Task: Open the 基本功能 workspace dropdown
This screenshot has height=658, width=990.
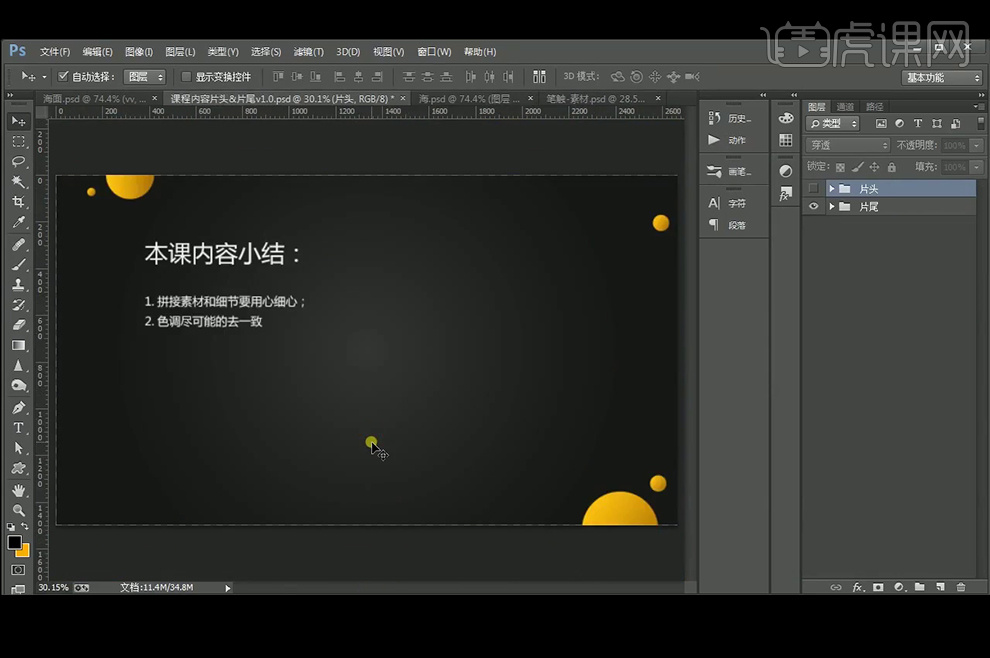Action: (941, 78)
